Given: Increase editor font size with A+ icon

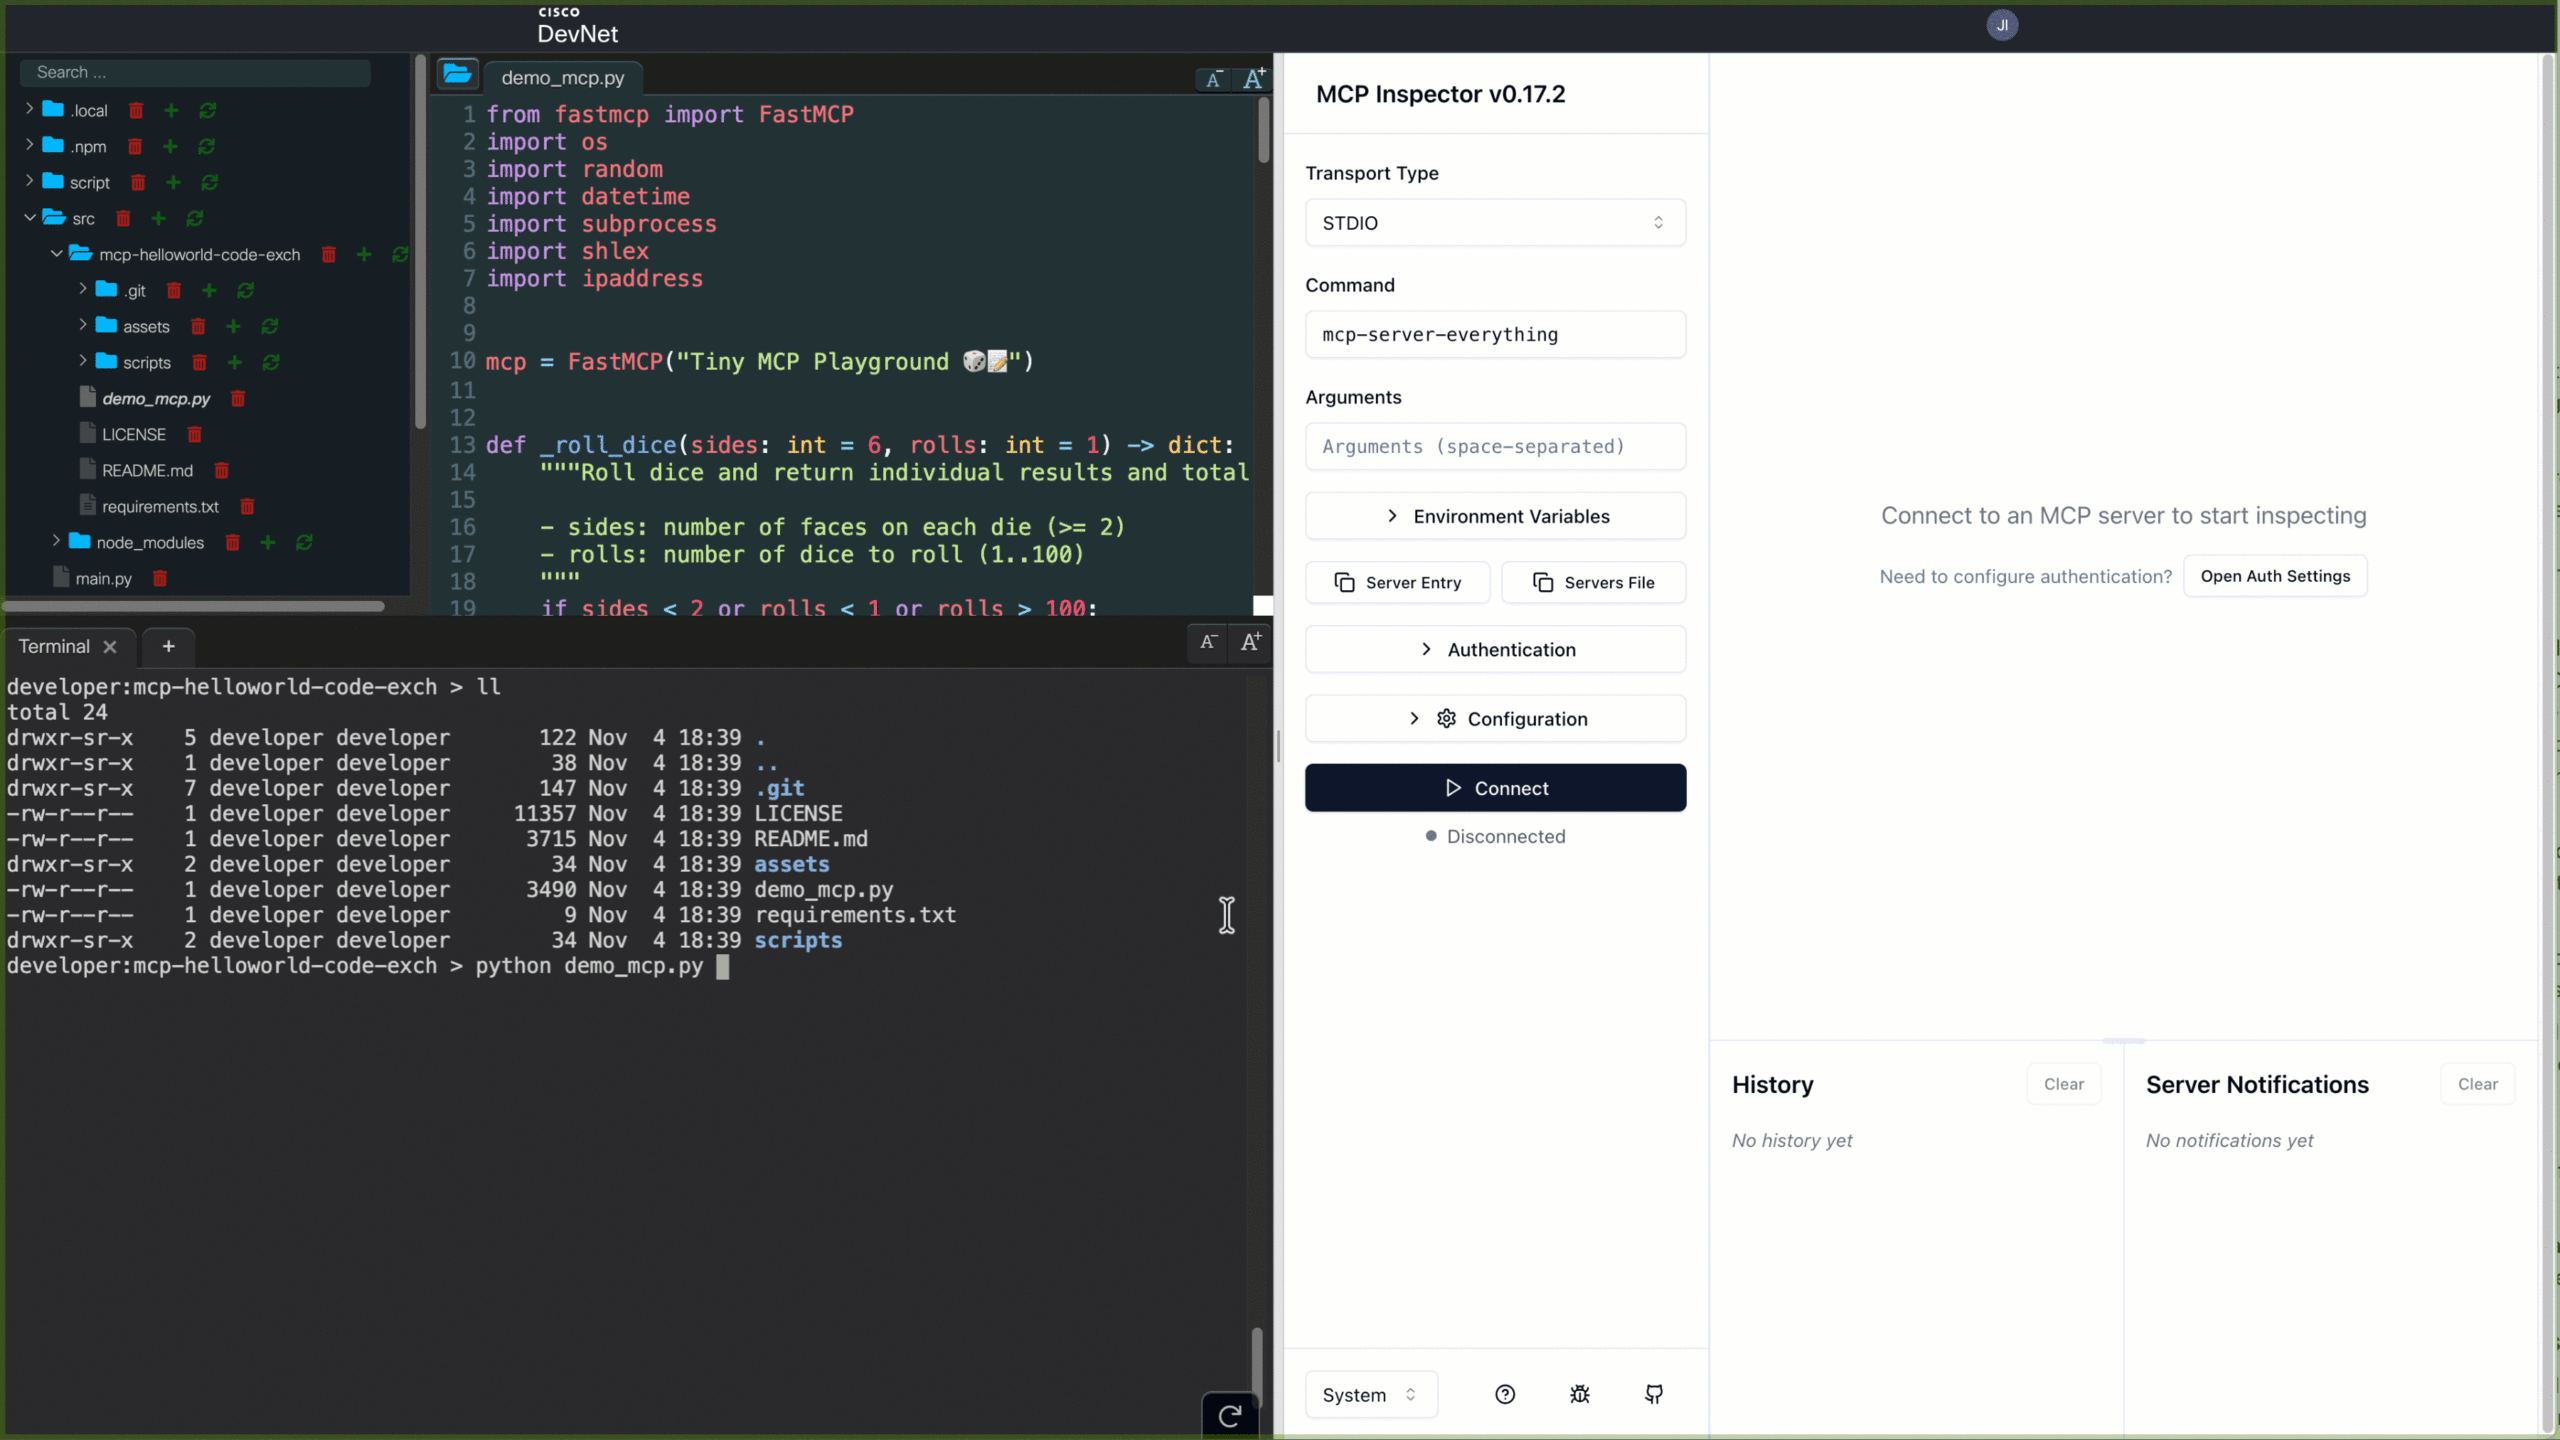Looking at the screenshot, I should [1253, 78].
